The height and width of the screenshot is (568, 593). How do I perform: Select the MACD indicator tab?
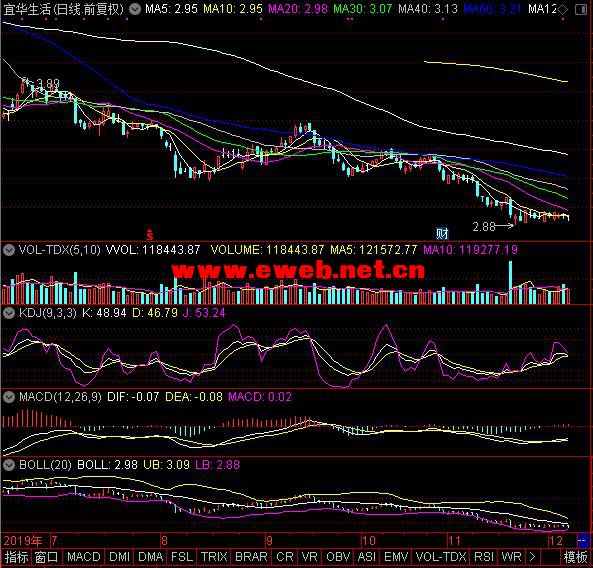pos(84,557)
